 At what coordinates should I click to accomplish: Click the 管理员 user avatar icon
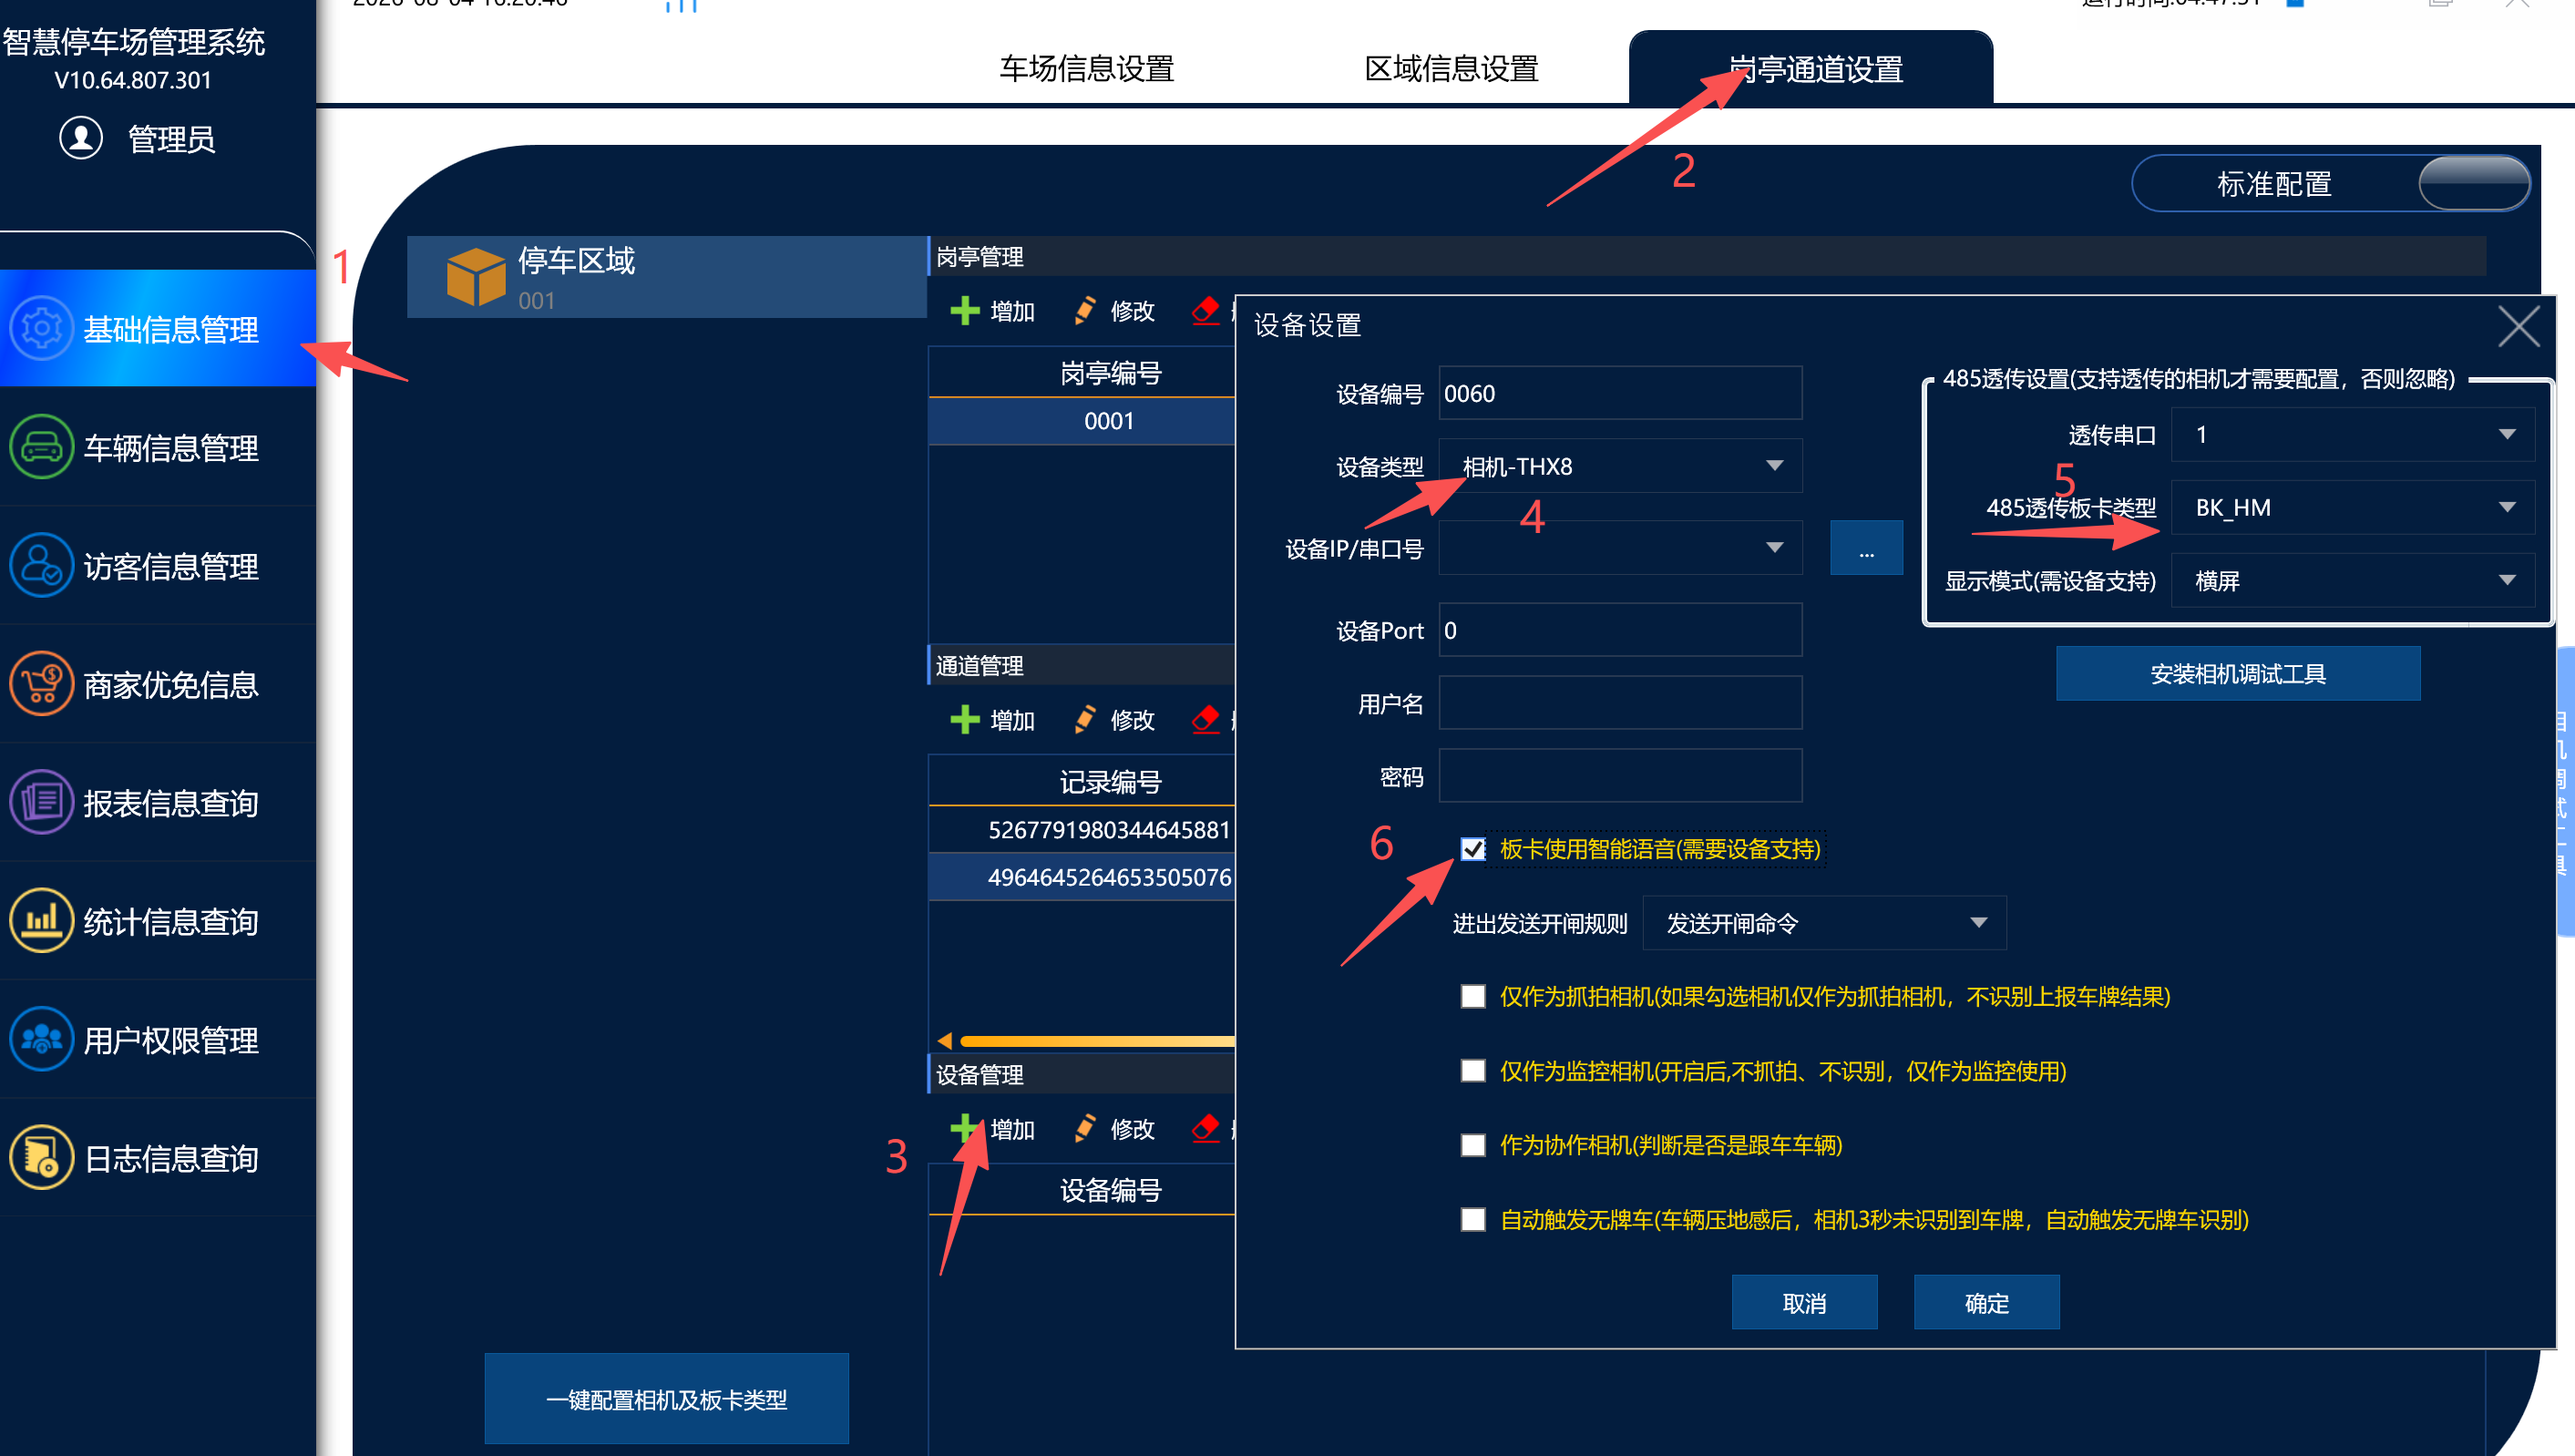[x=81, y=138]
